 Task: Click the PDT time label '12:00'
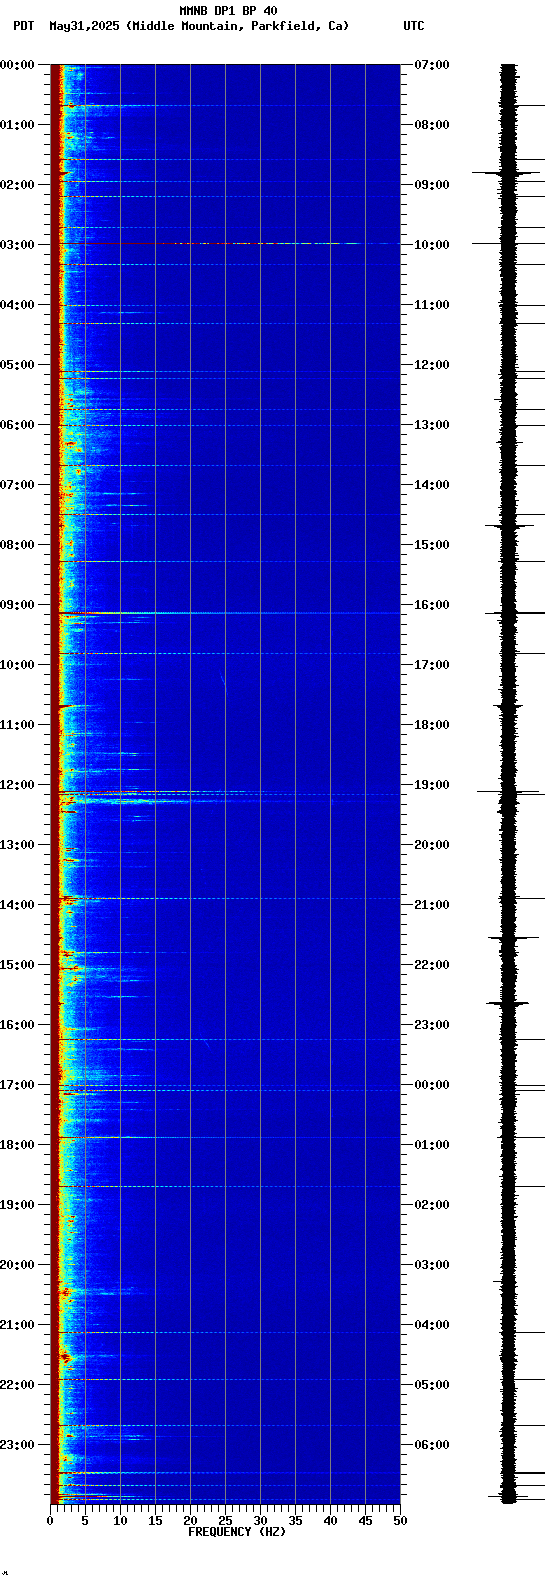(17, 785)
